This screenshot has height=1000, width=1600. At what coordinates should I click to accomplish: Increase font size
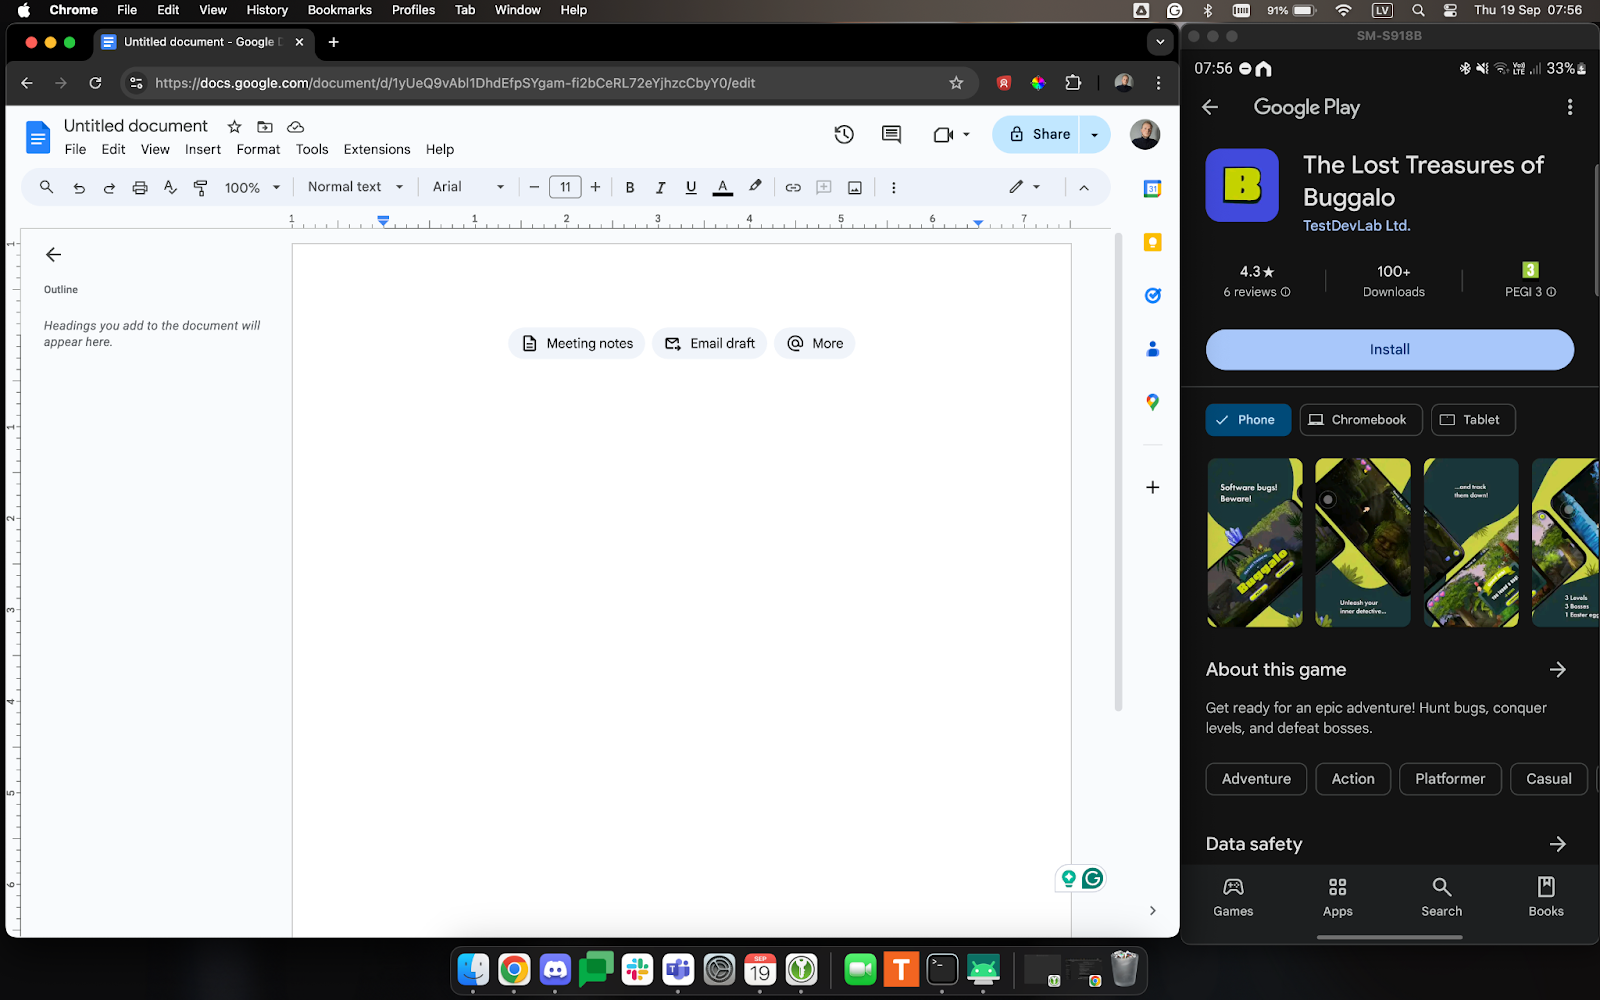(x=596, y=187)
